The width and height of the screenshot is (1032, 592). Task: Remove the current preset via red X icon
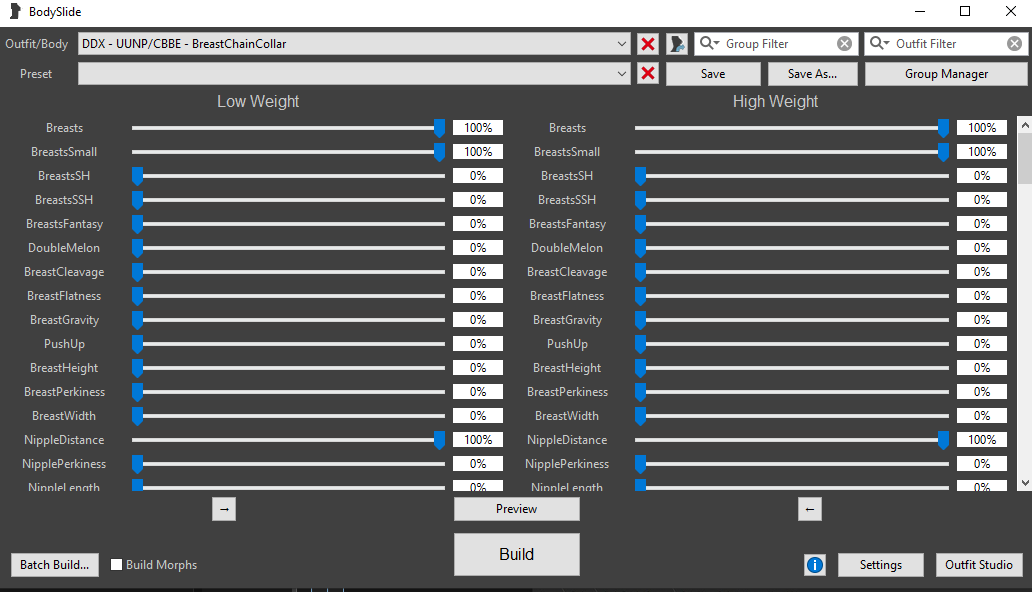647,73
